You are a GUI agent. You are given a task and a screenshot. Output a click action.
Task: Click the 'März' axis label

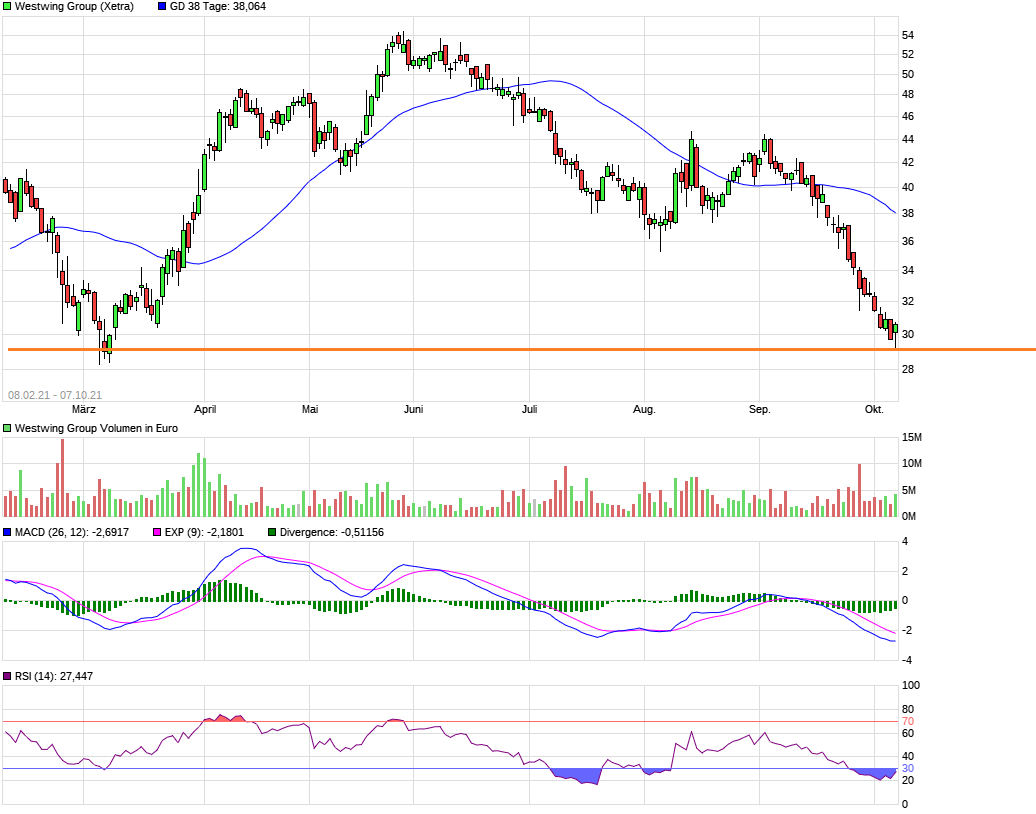coord(83,410)
